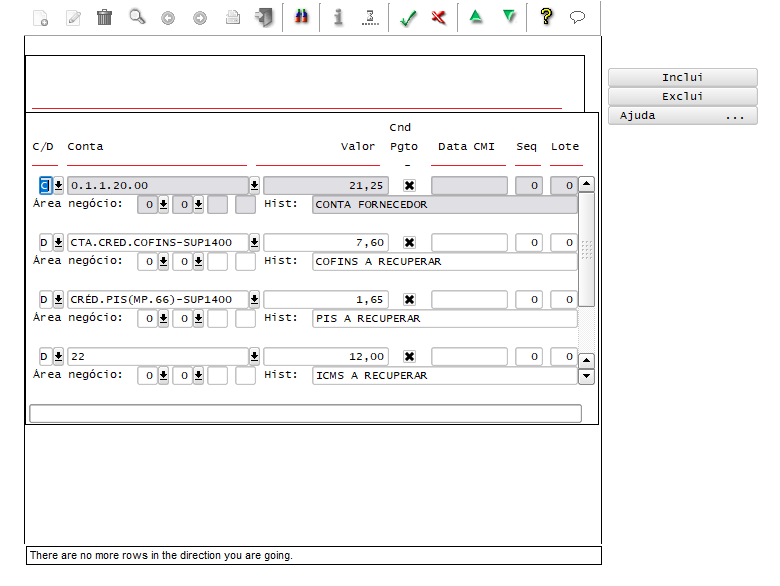Click the C/D field showing C
Viewport: 780px width, 586px height.
45,186
